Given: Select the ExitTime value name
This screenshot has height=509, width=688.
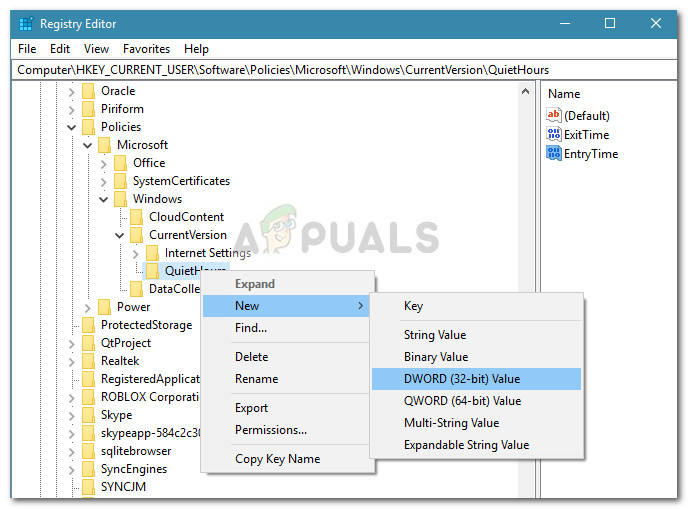Looking at the screenshot, I should coord(586,134).
